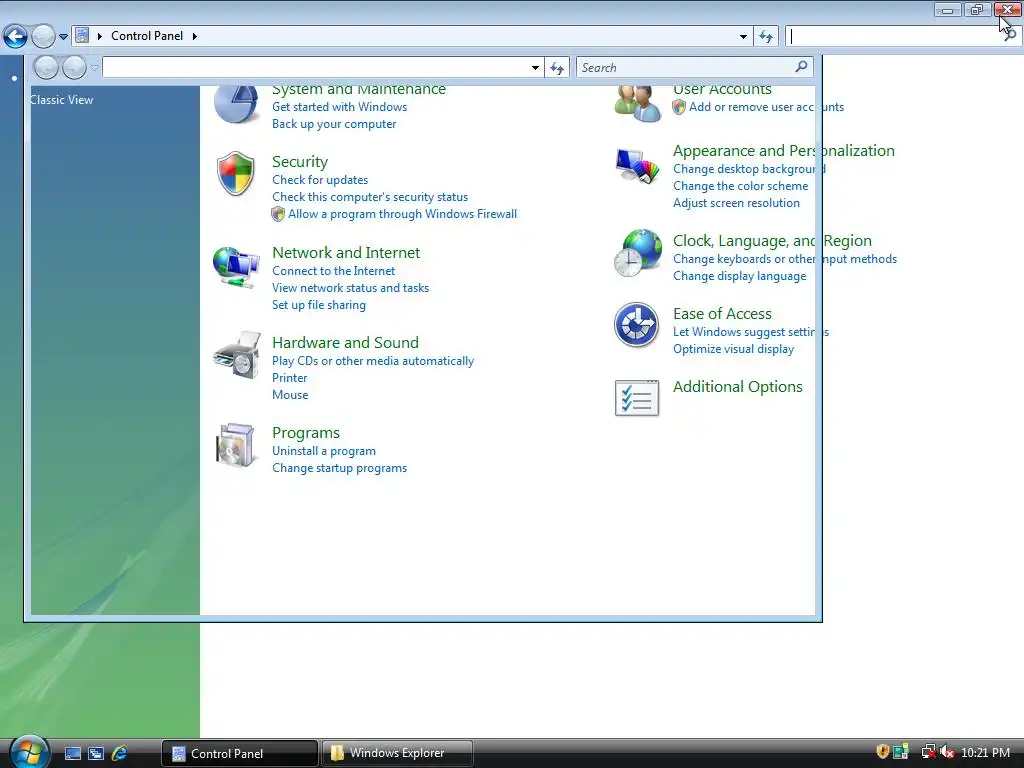The height and width of the screenshot is (768, 1024).
Task: Click Connect to the Internet link
Action: tap(333, 270)
